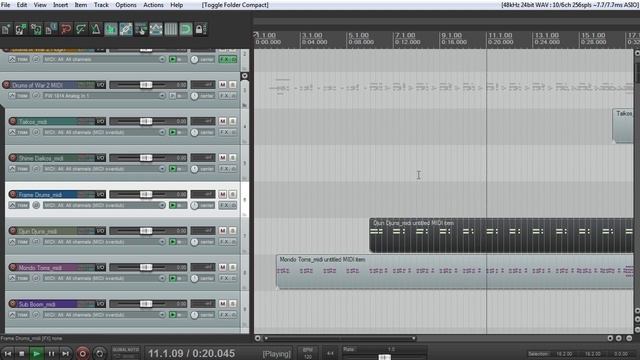Open I/O routing for Taikos_midi track

point(100,121)
